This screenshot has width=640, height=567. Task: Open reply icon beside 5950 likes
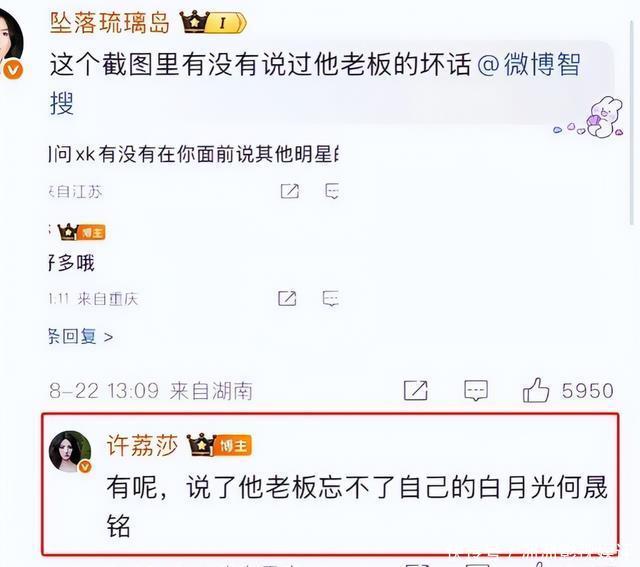click(x=476, y=391)
